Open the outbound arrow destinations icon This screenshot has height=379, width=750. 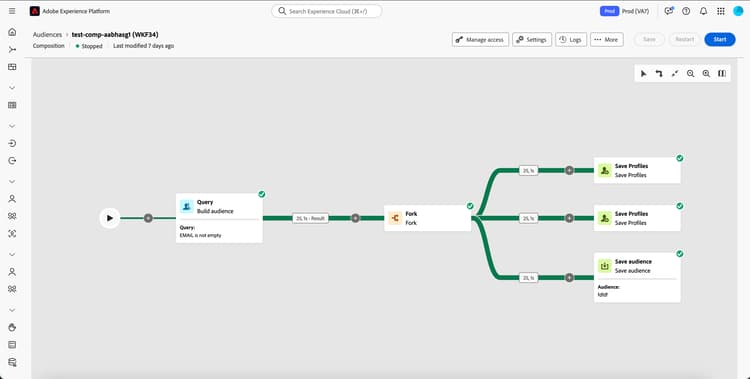point(12,161)
